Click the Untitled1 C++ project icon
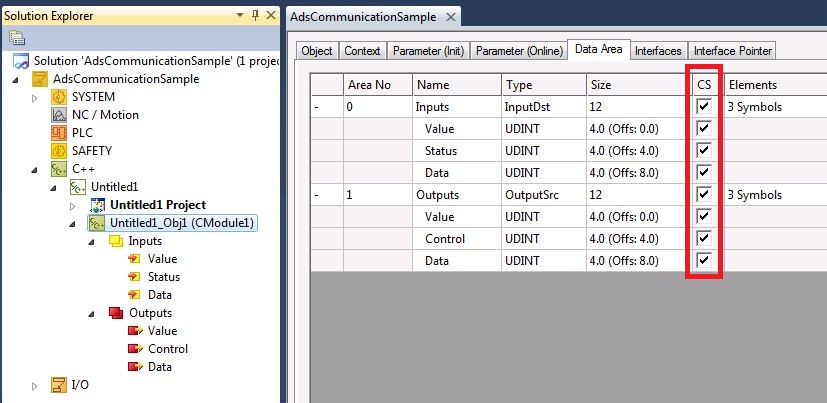 click(x=78, y=187)
